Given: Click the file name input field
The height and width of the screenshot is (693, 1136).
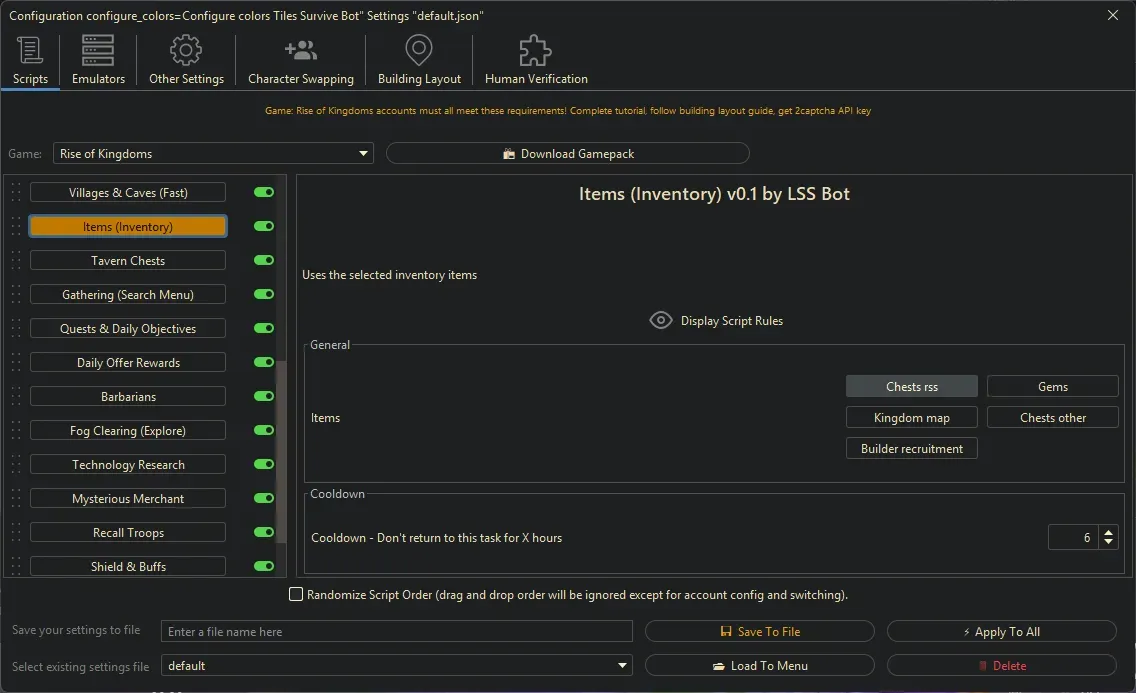Looking at the screenshot, I should (397, 631).
